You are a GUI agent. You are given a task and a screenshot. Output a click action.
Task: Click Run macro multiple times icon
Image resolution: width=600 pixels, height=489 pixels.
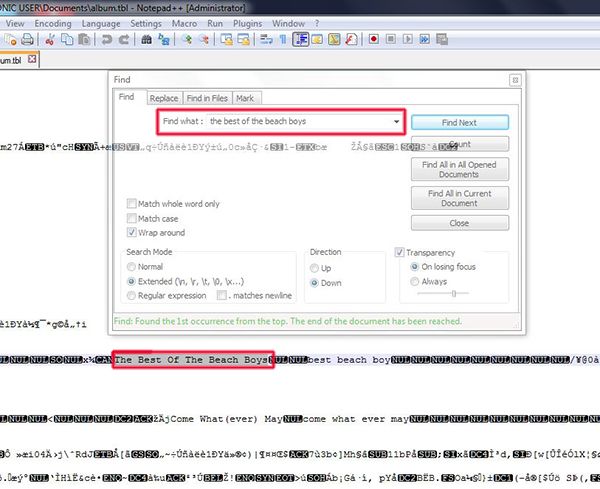(x=425, y=39)
